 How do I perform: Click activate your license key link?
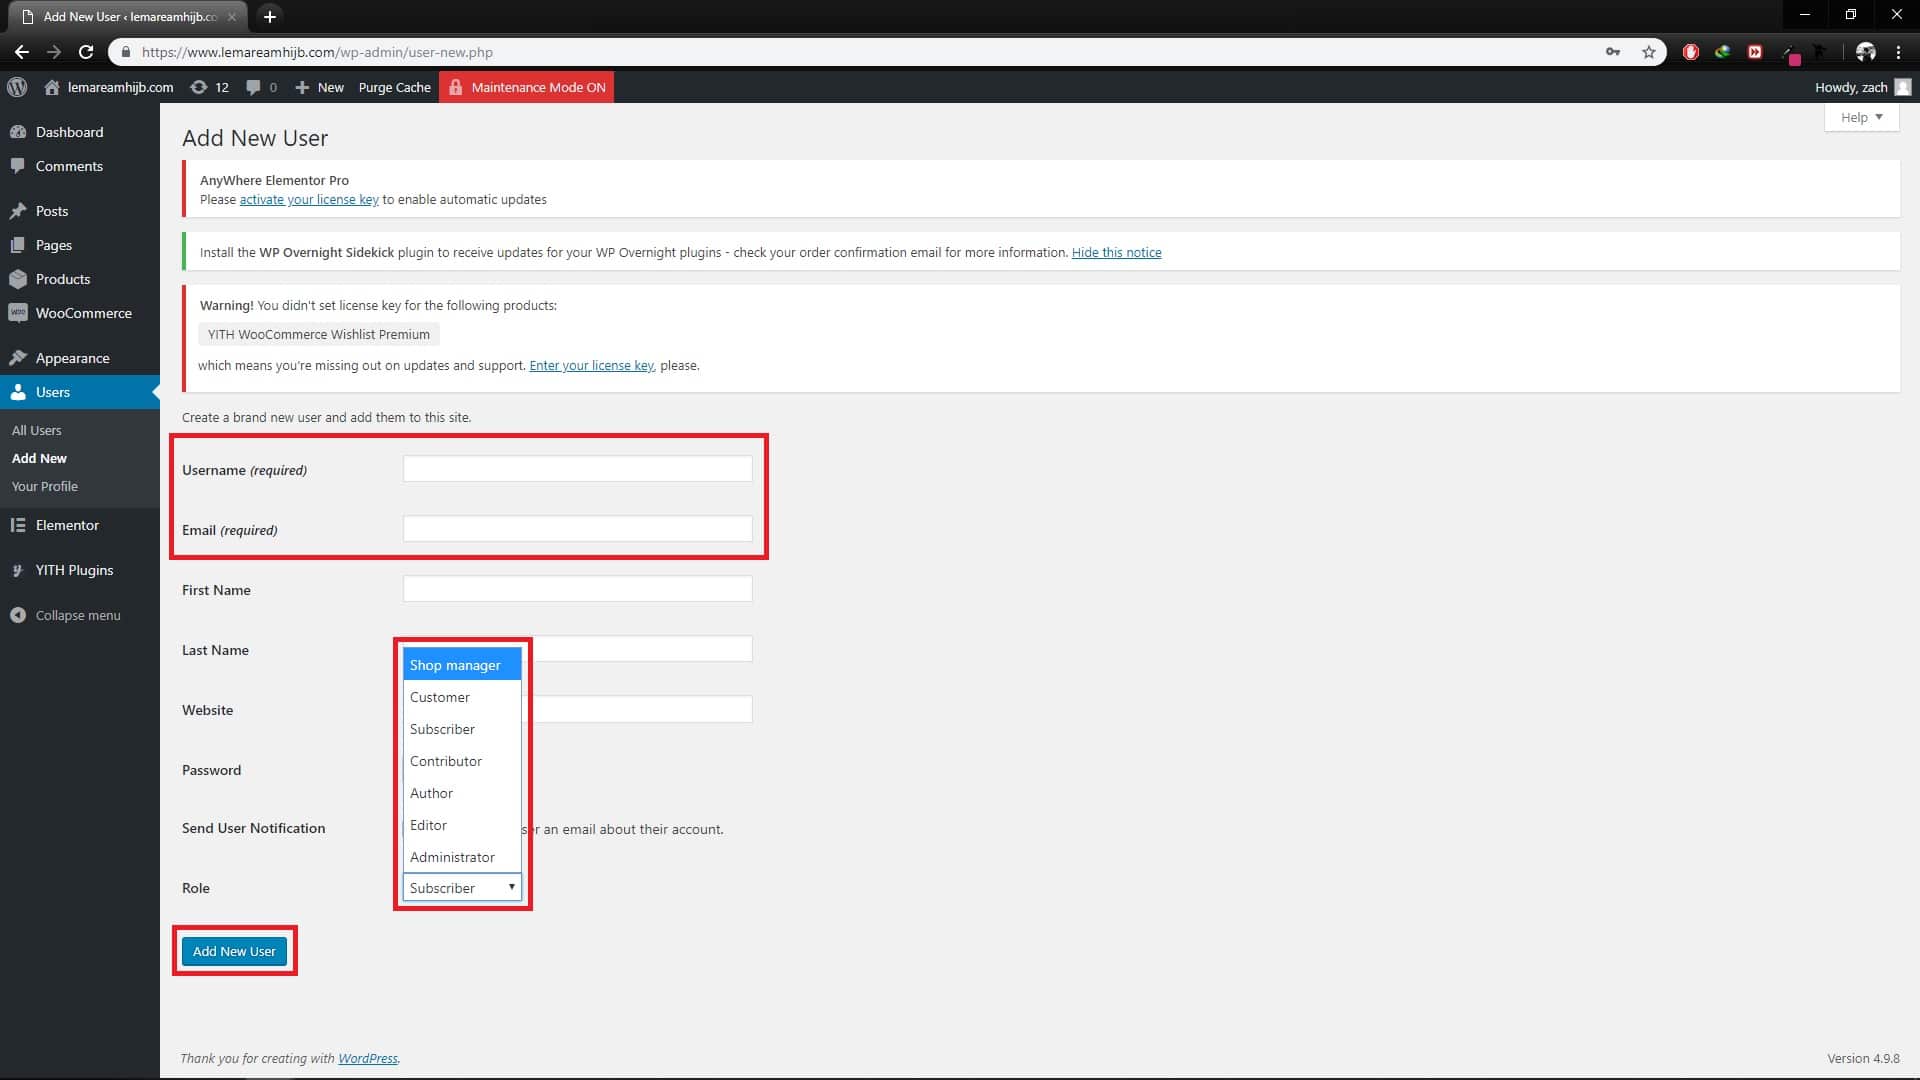309,199
